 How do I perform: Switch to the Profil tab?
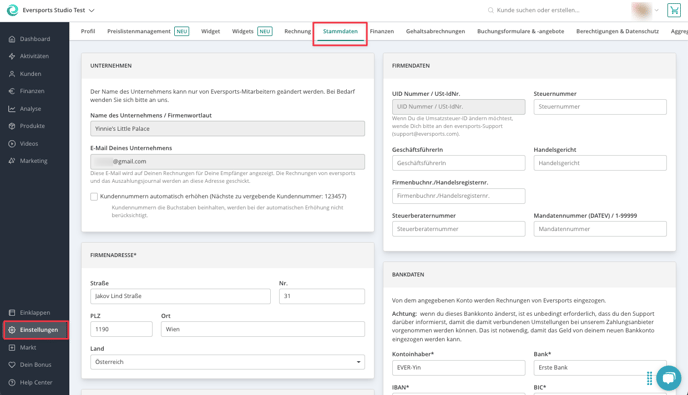coord(88,31)
